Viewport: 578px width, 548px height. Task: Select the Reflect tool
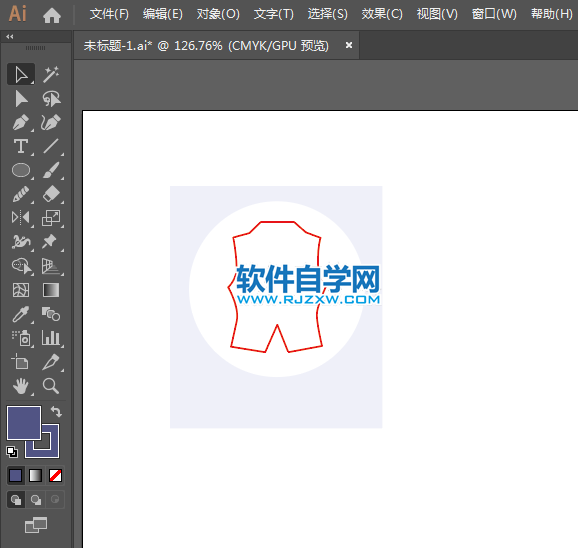click(x=21, y=218)
